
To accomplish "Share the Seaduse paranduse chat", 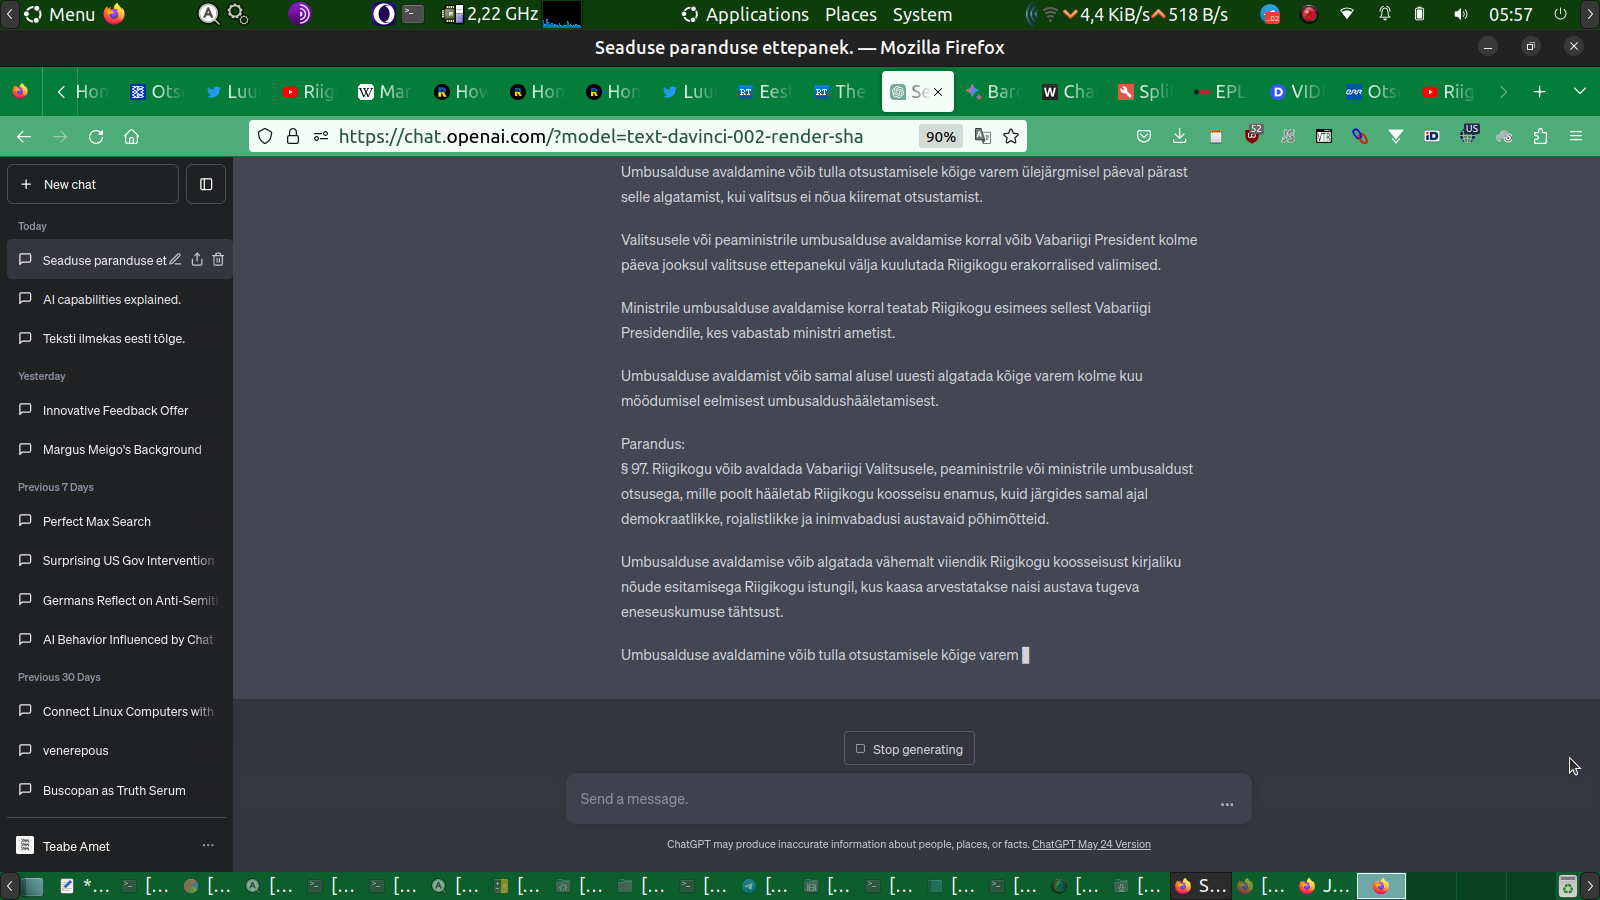I will [197, 260].
